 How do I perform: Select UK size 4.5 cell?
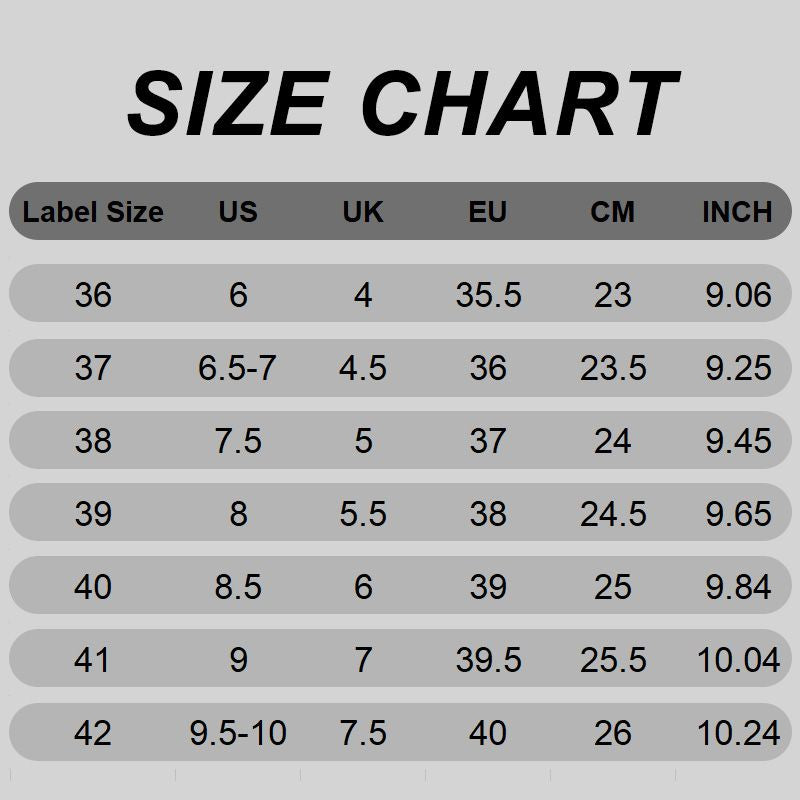363,368
